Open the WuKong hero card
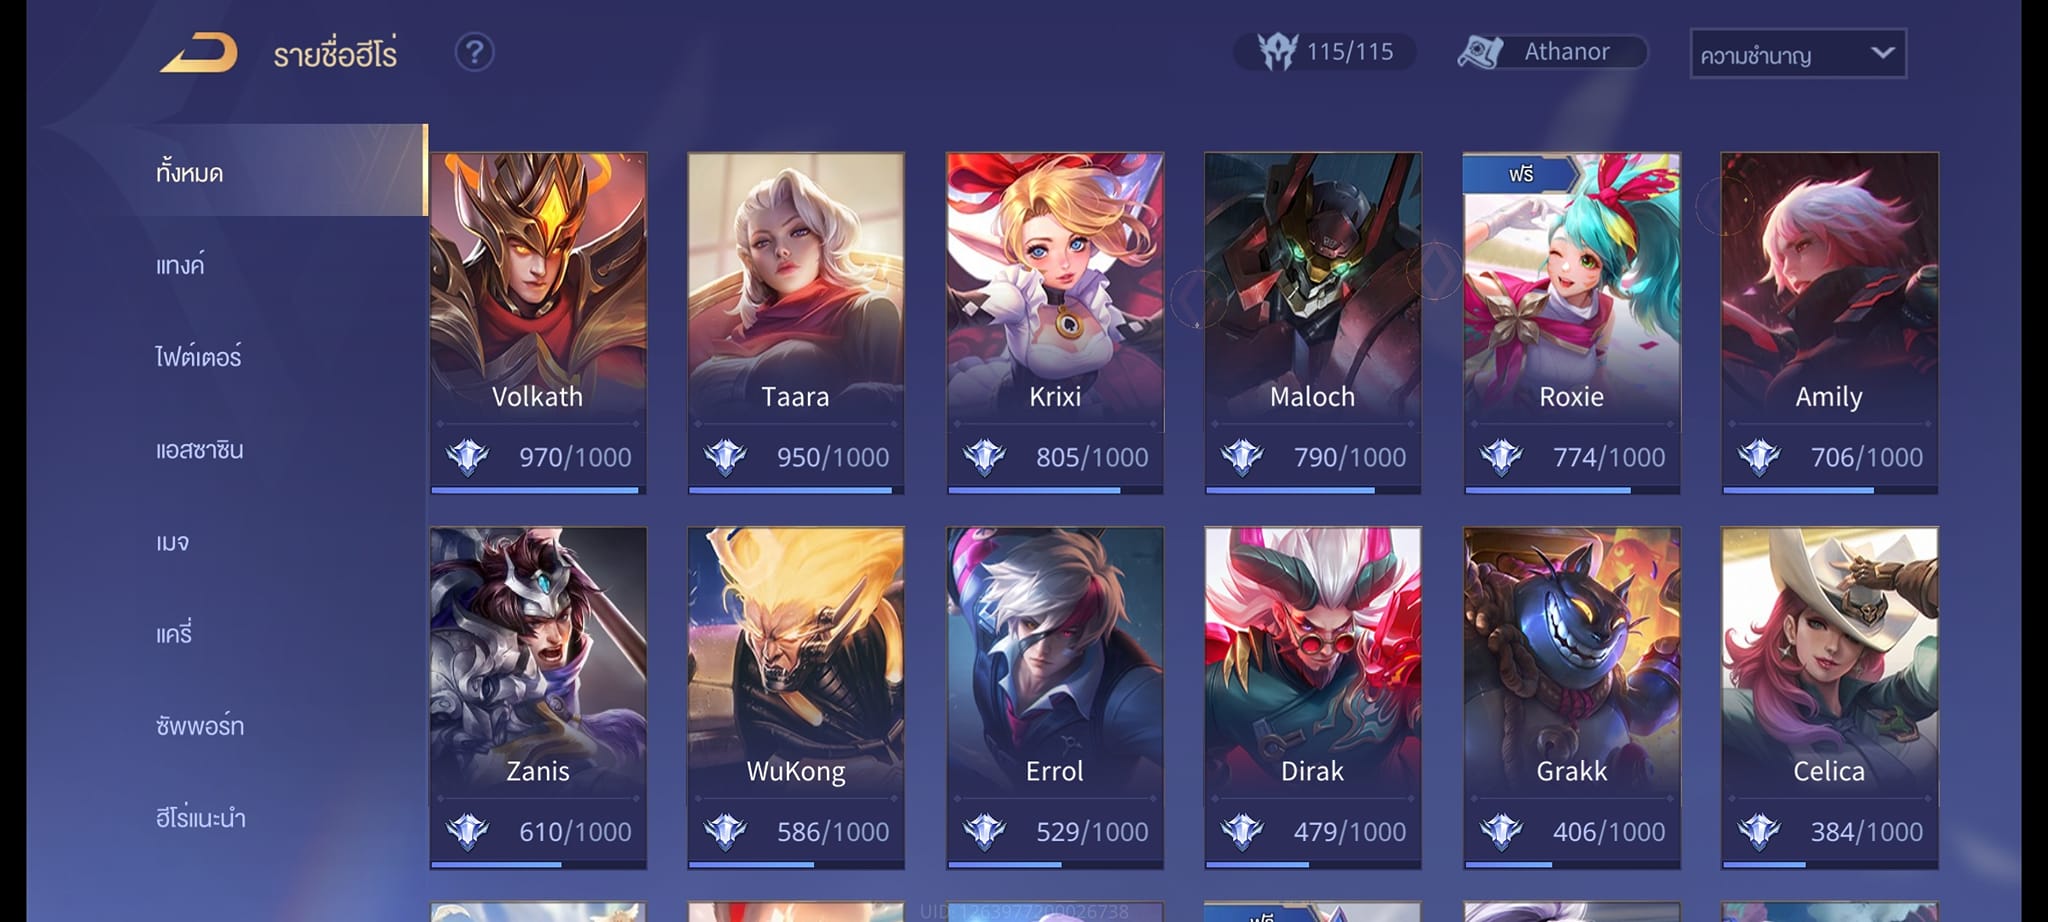 pos(796,698)
